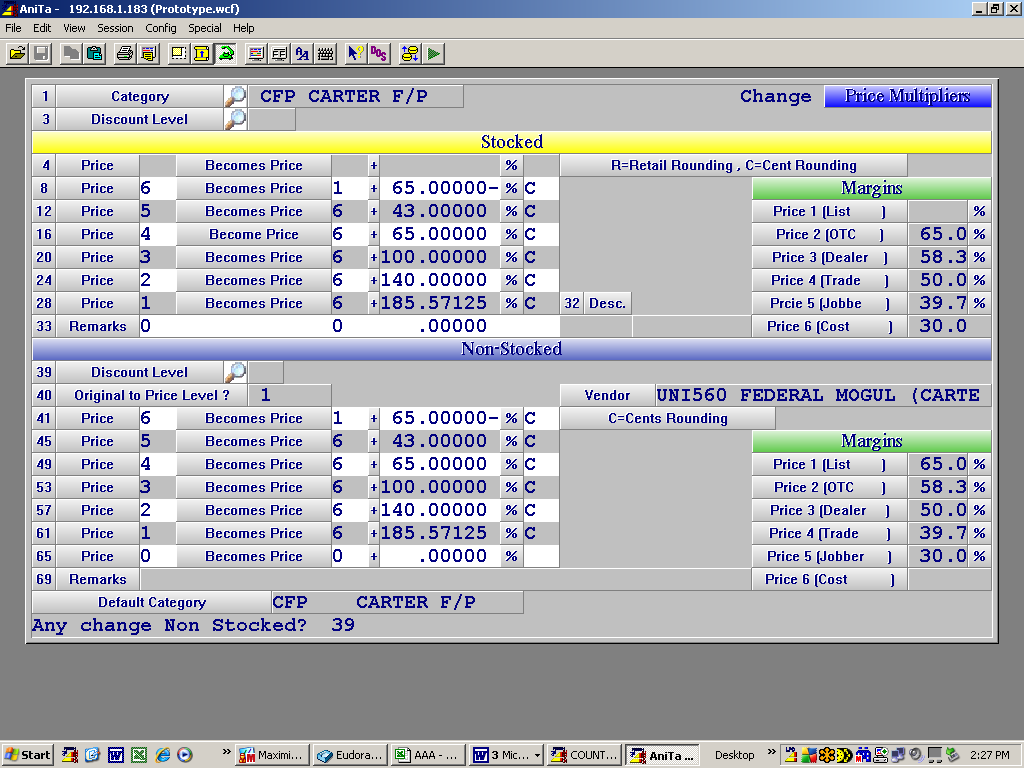Click the Category field label button
1024x768 pixels.
[x=140, y=96]
